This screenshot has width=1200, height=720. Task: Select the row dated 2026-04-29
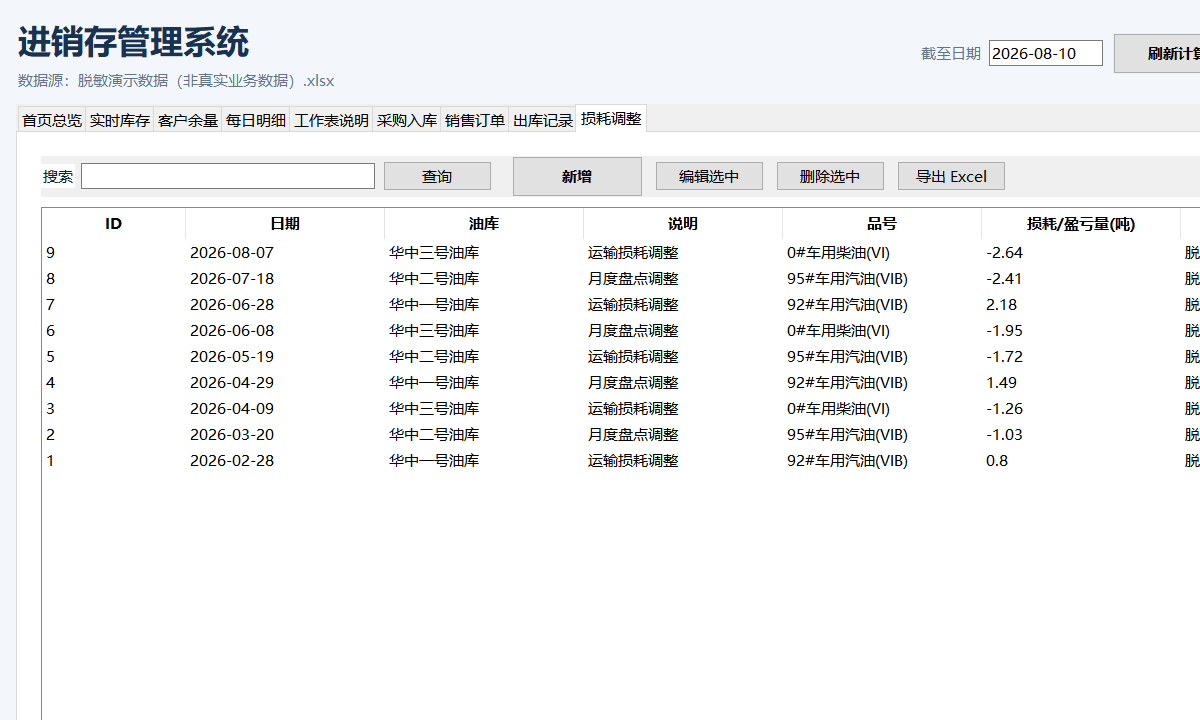[620, 383]
